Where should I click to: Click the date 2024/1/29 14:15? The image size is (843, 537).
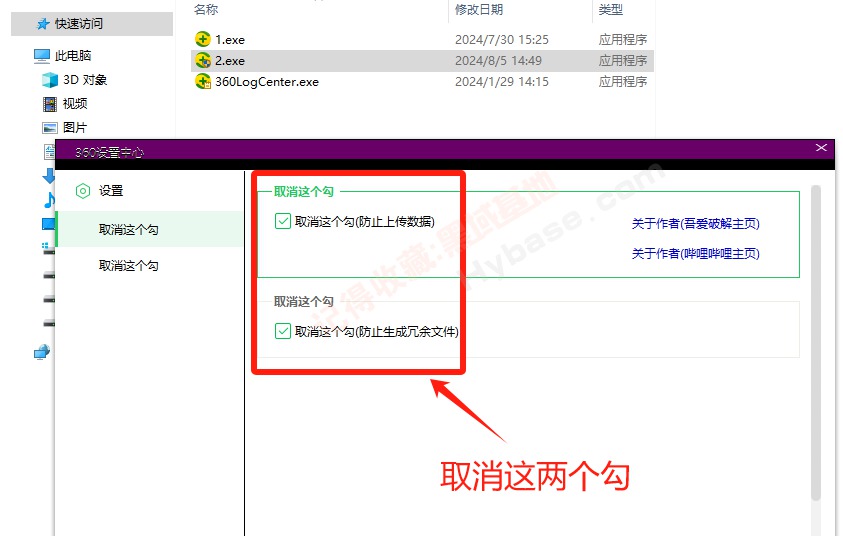(x=502, y=82)
